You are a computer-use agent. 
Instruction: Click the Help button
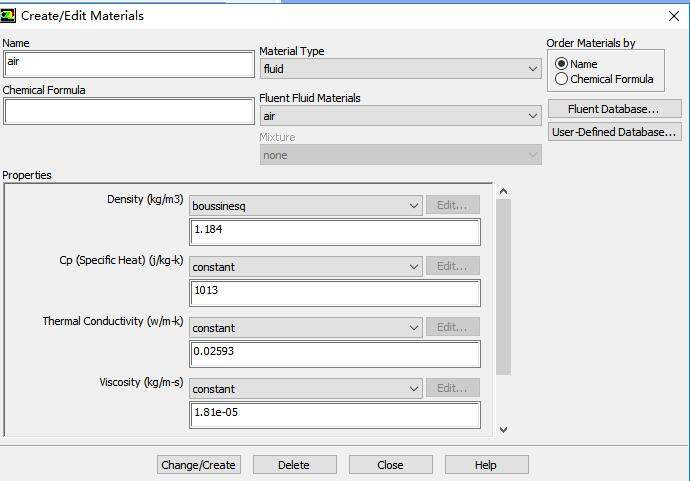click(x=486, y=465)
